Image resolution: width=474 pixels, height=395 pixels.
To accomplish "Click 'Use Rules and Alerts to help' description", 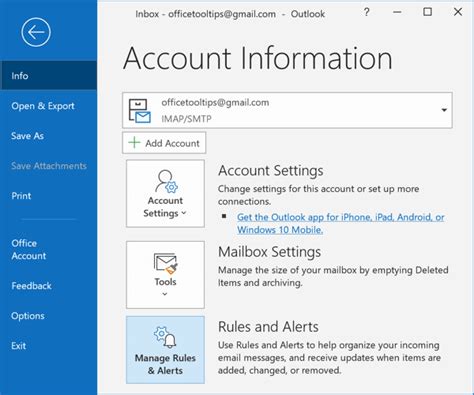I will click(329, 358).
